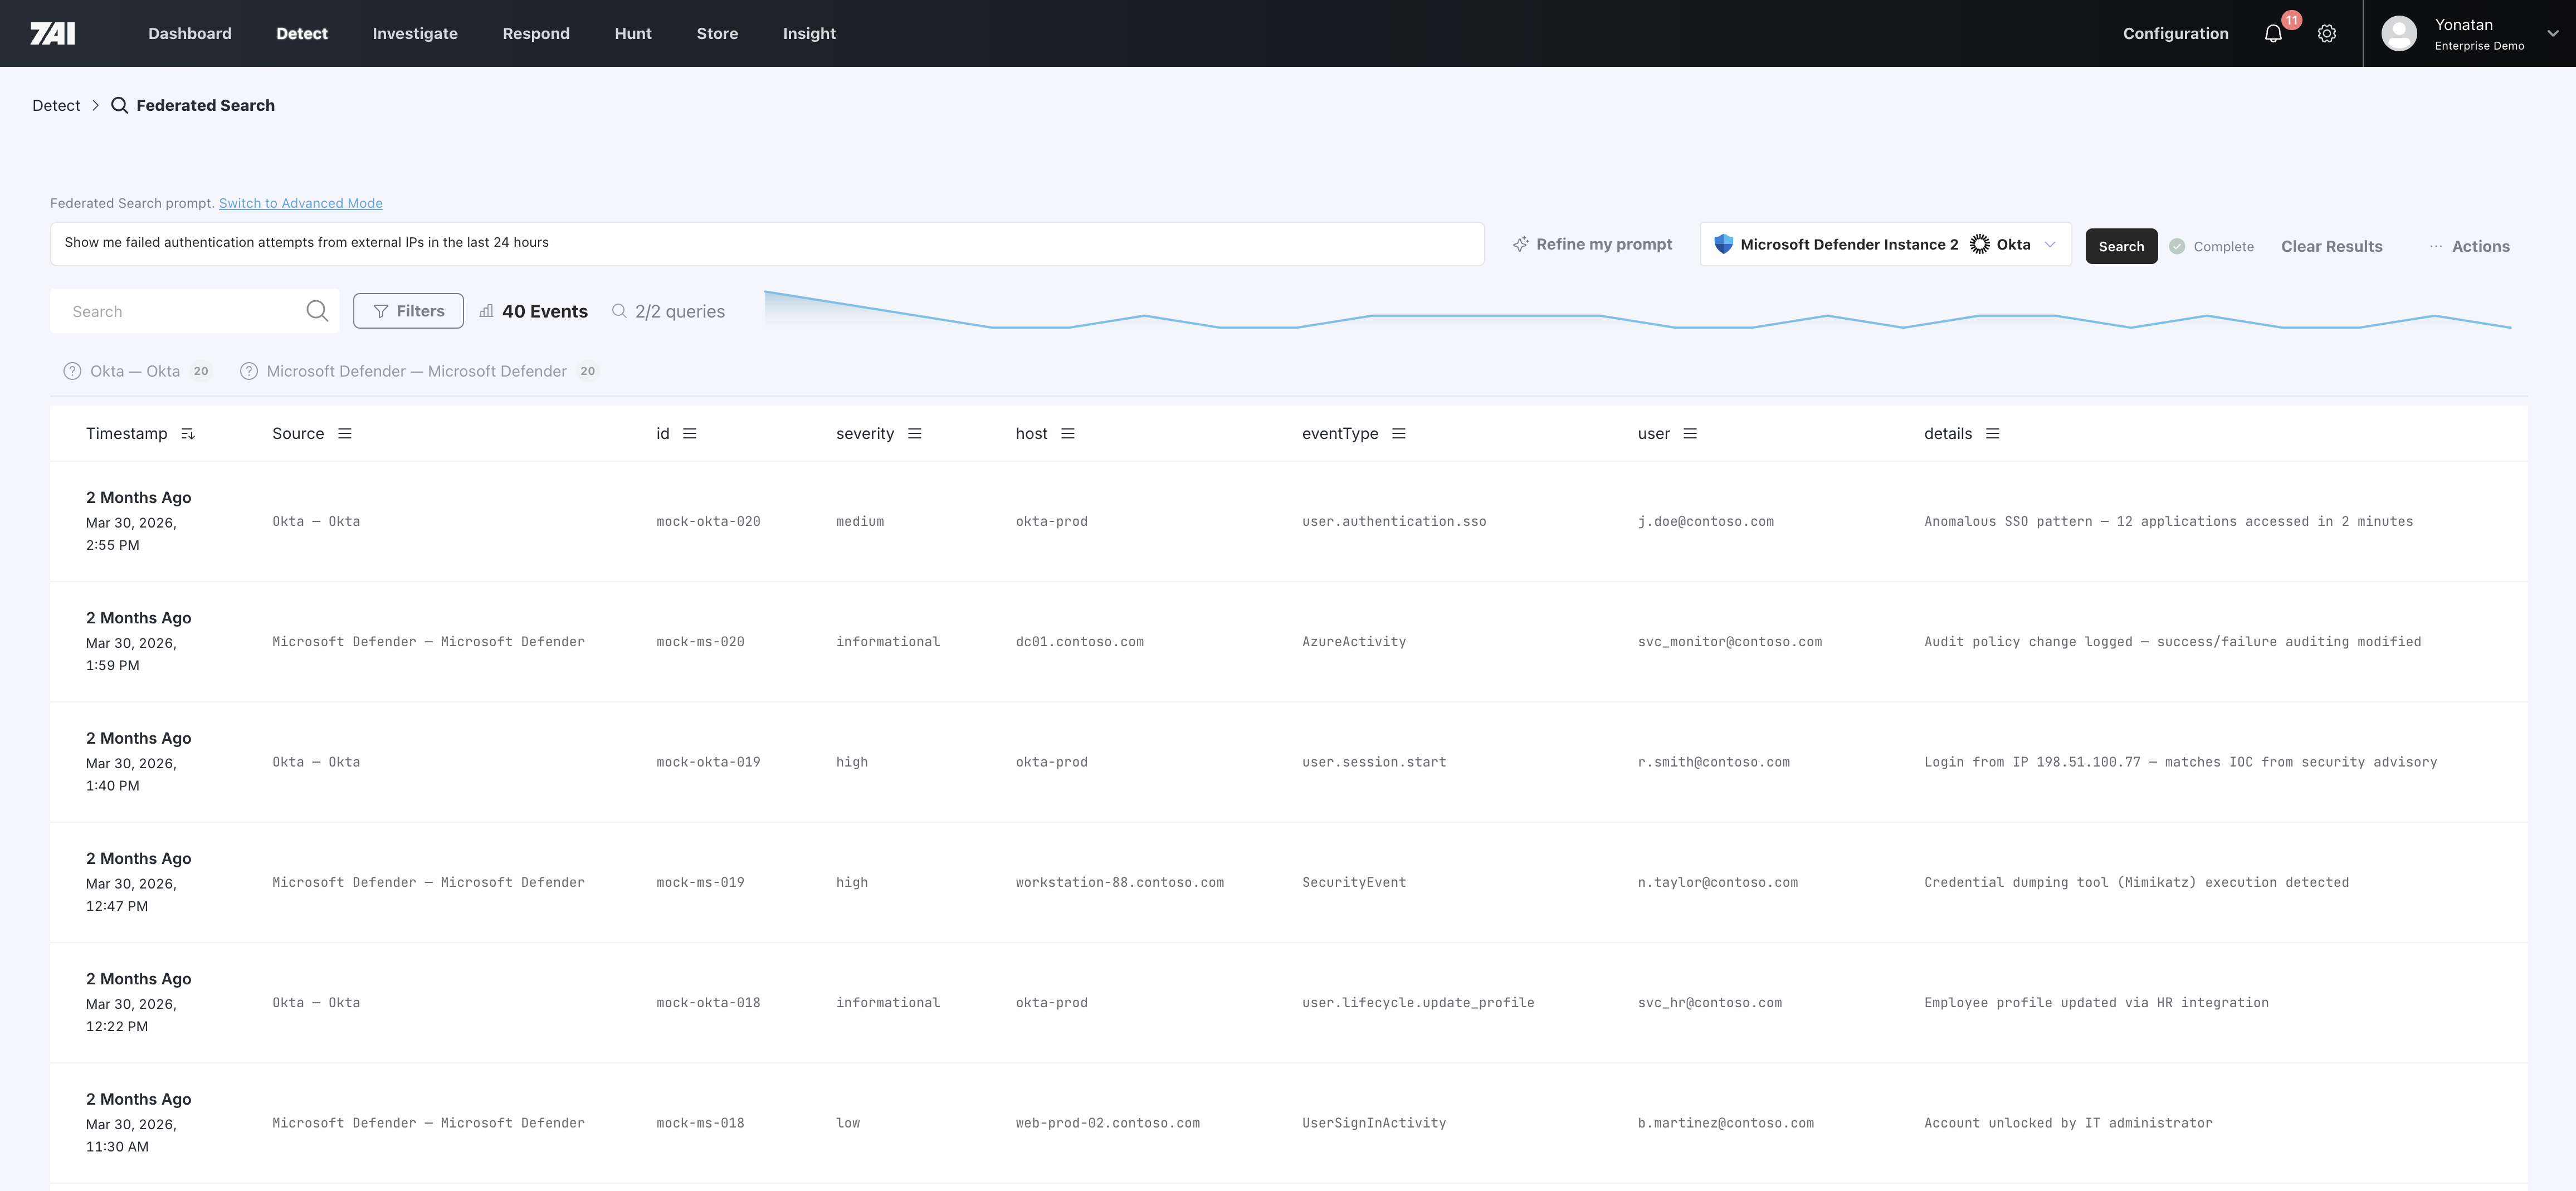
Task: Open the user column menu icon
Action: pyautogui.click(x=1690, y=433)
